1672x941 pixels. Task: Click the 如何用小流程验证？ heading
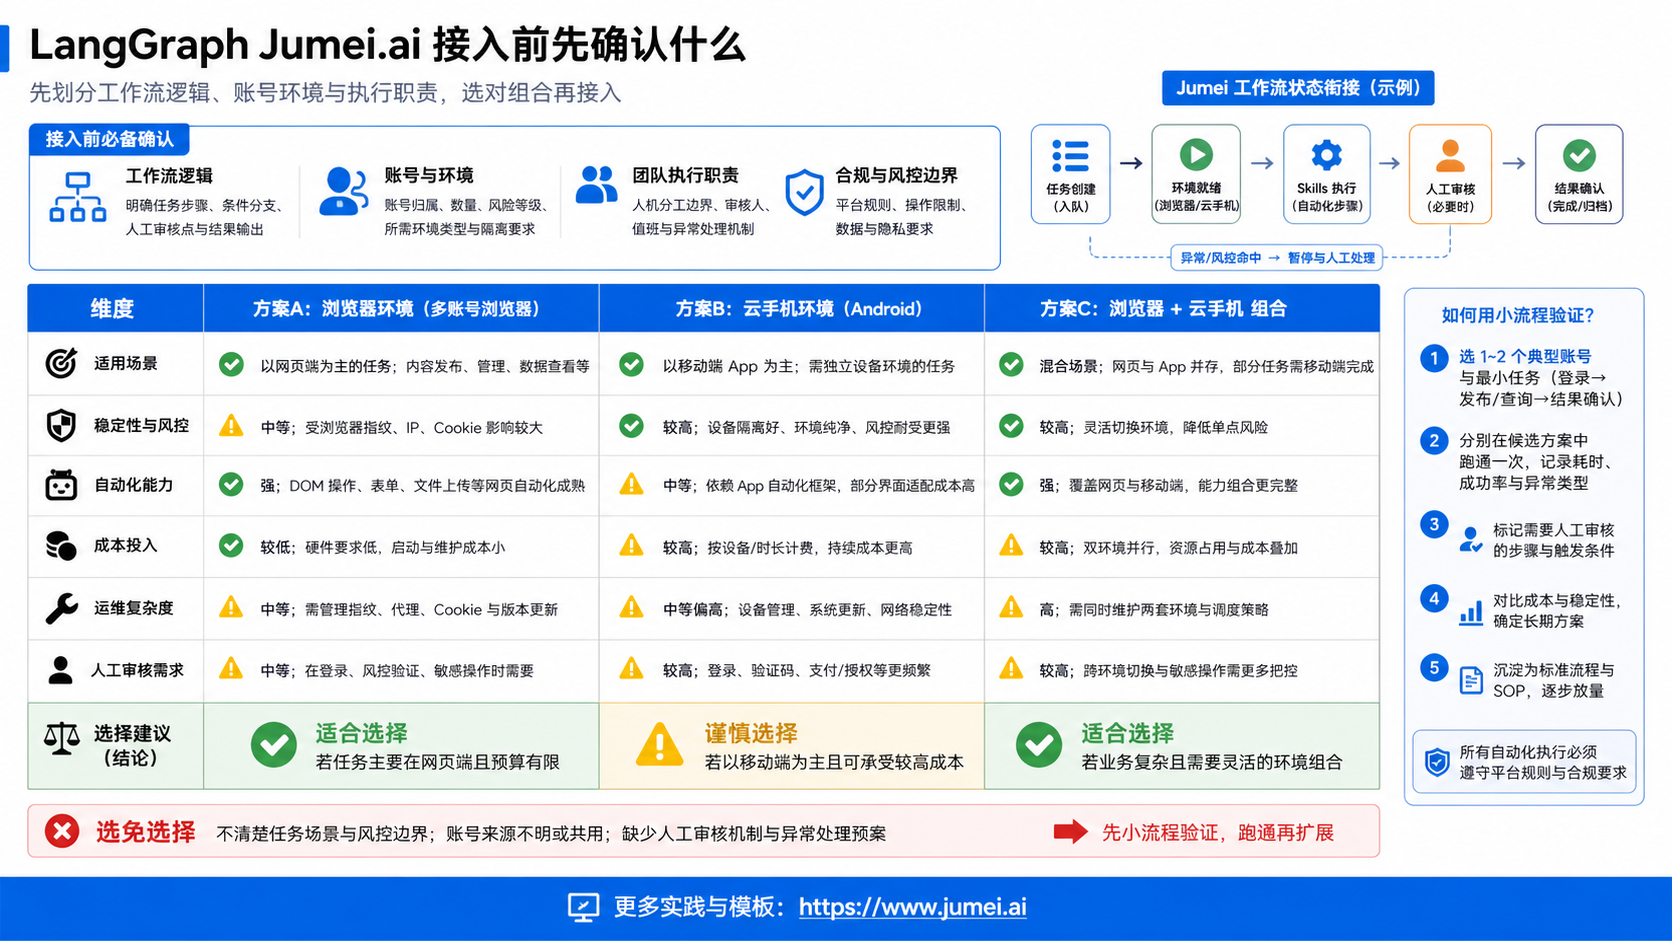[1517, 315]
